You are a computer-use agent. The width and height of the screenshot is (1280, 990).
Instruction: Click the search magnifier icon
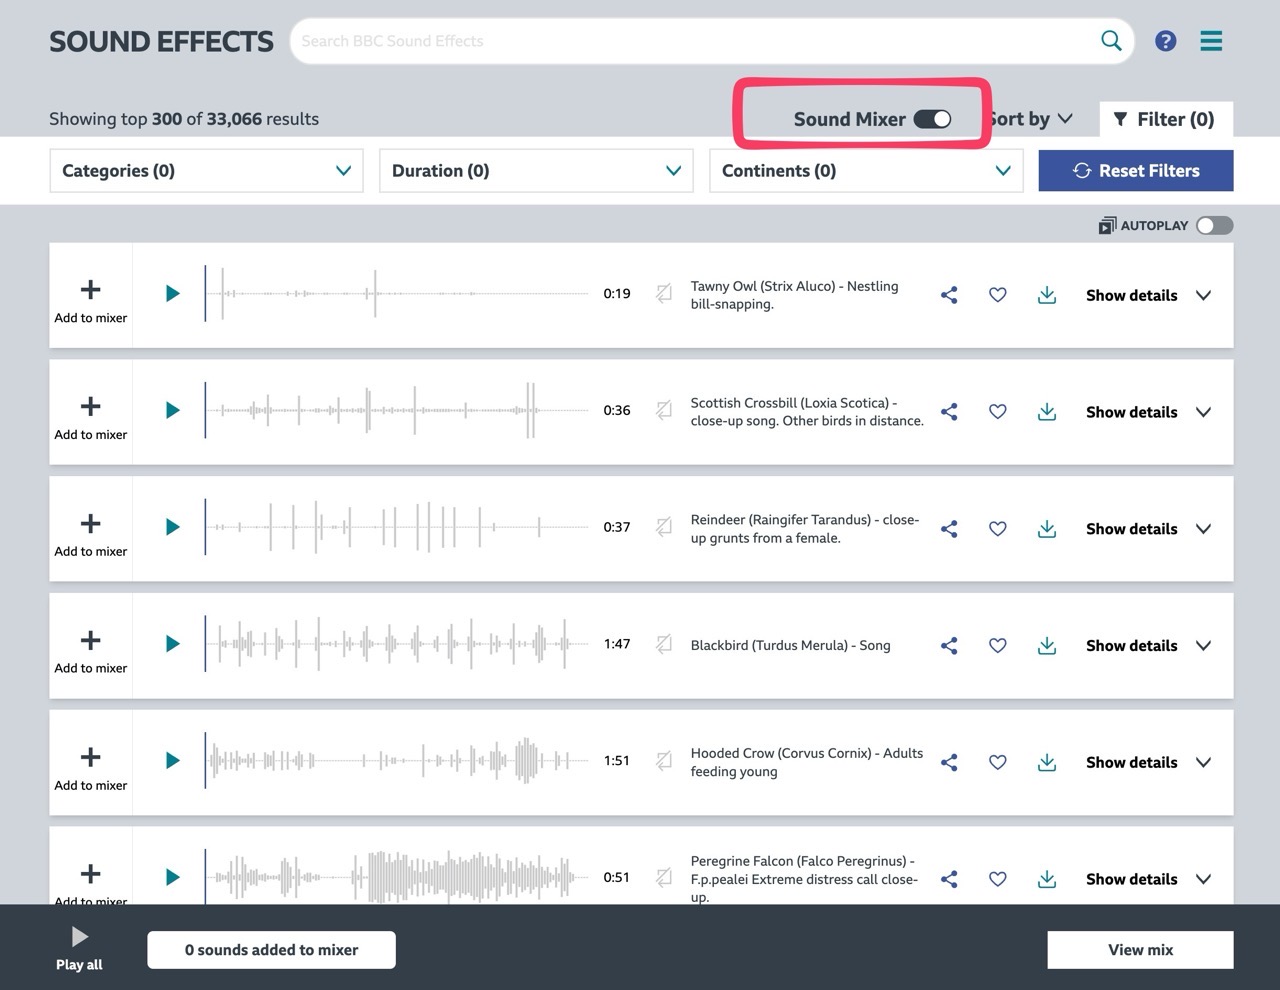point(1110,41)
